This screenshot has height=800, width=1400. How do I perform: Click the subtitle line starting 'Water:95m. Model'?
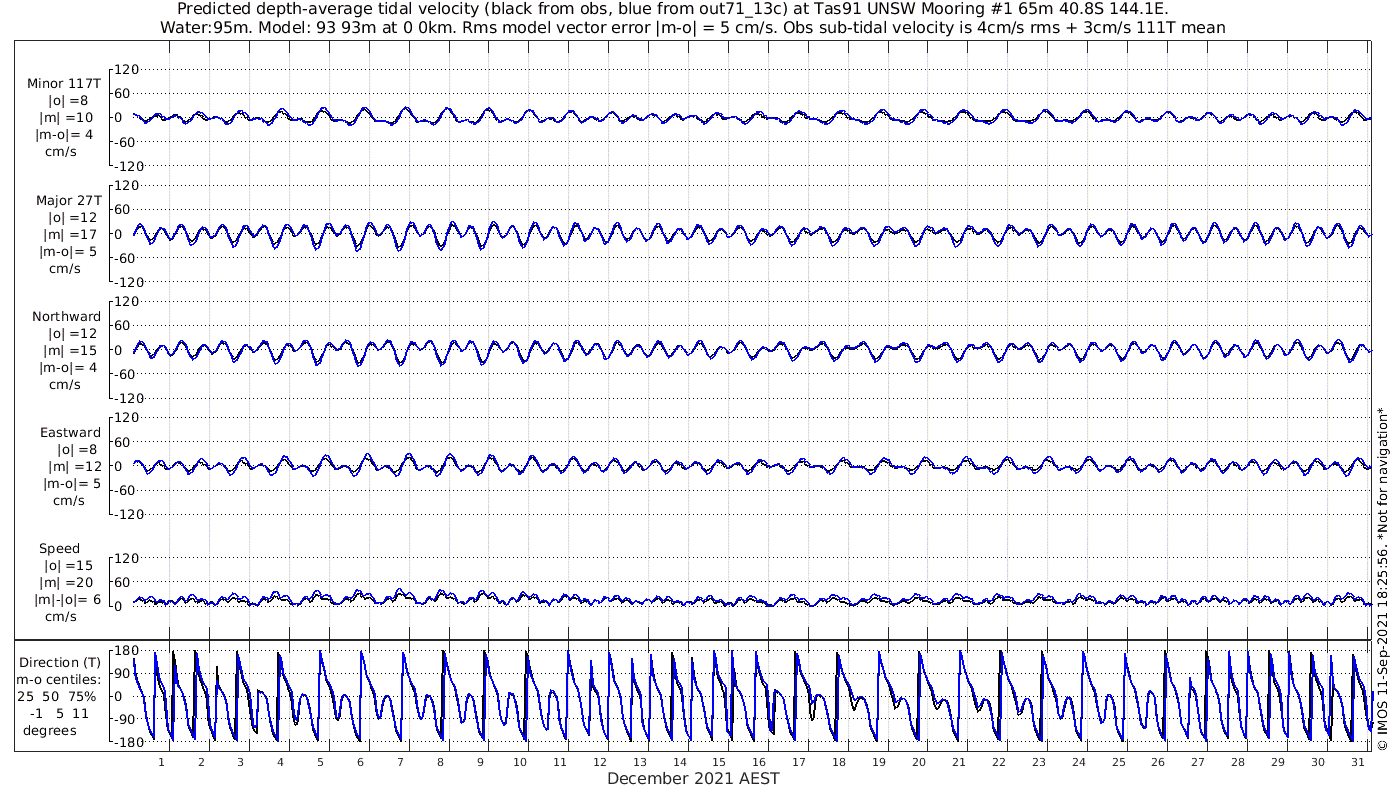[x=692, y=27]
